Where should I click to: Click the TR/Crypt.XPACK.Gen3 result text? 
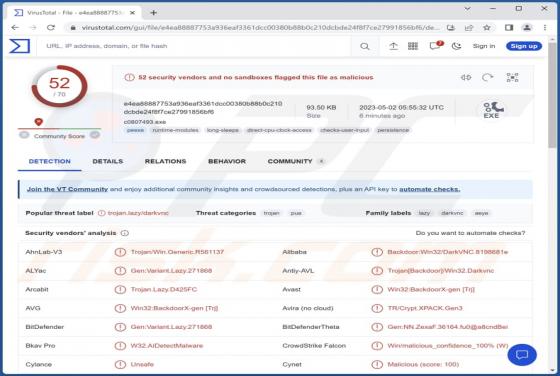(x=425, y=308)
